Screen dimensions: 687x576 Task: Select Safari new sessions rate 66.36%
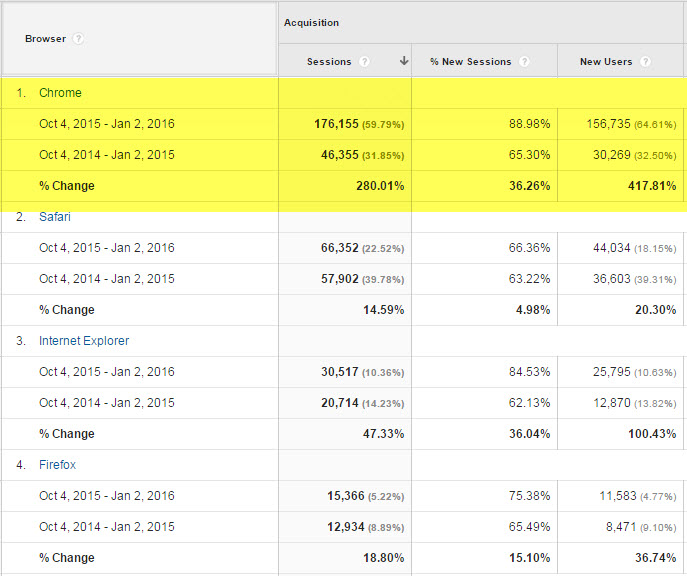529,248
